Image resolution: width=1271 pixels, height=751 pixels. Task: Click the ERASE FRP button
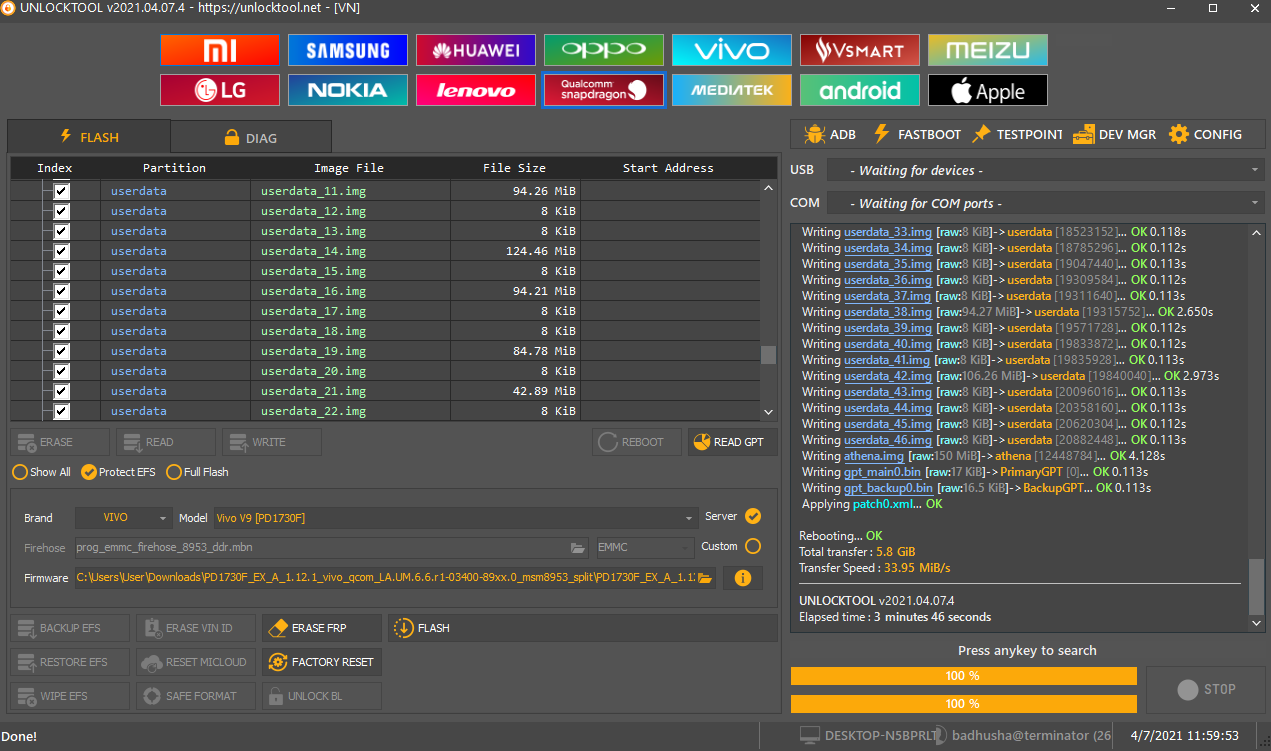(322, 628)
